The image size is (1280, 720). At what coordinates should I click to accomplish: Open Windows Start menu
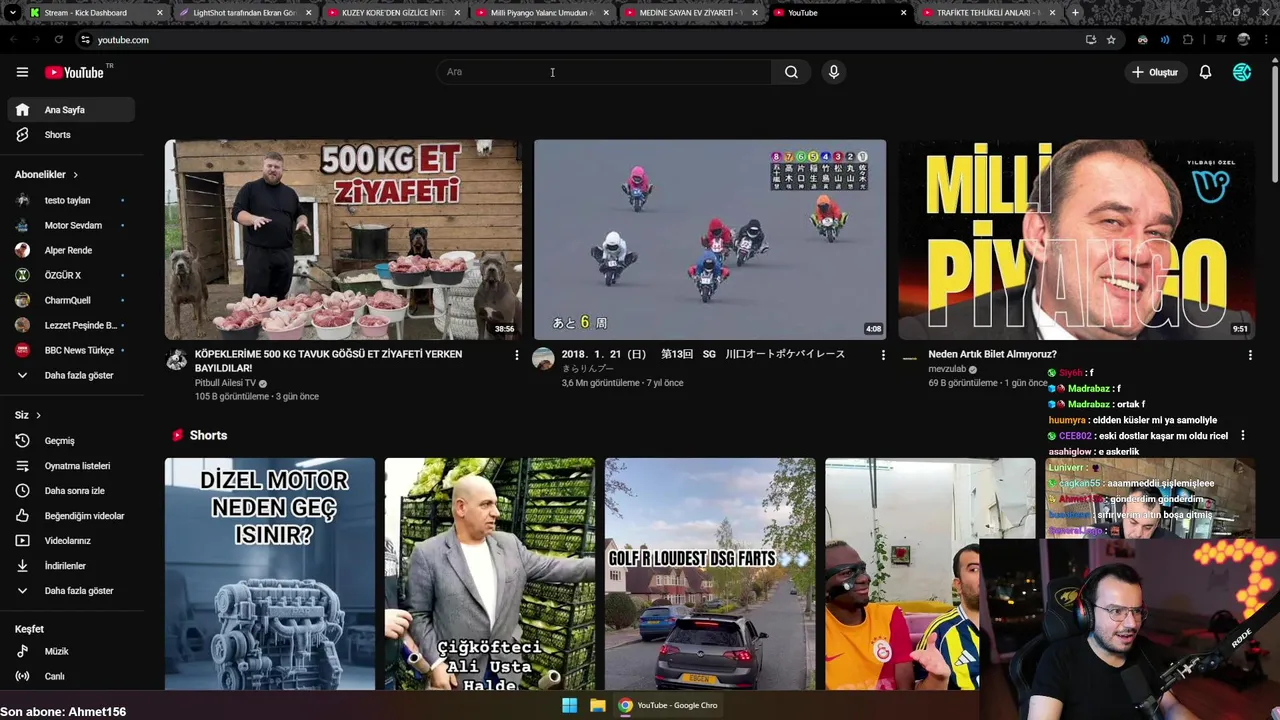[x=569, y=705]
